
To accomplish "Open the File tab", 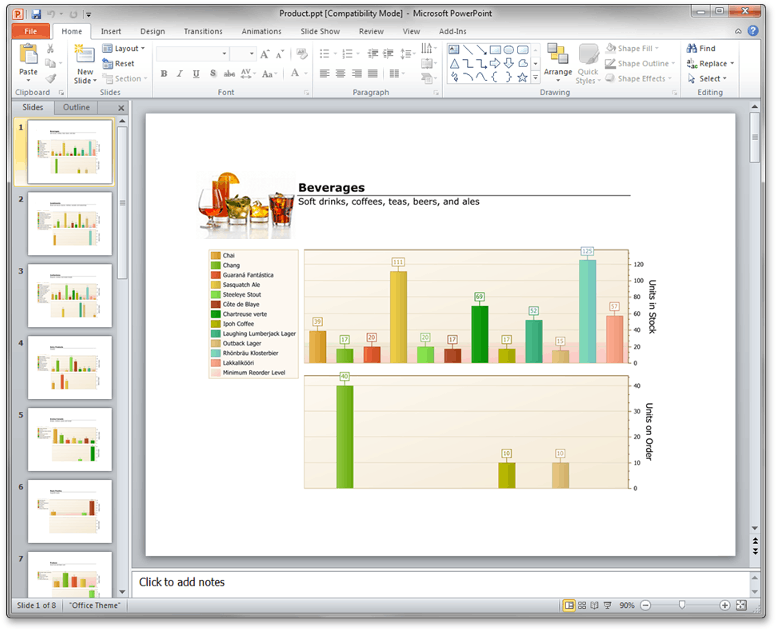I will [x=31, y=31].
